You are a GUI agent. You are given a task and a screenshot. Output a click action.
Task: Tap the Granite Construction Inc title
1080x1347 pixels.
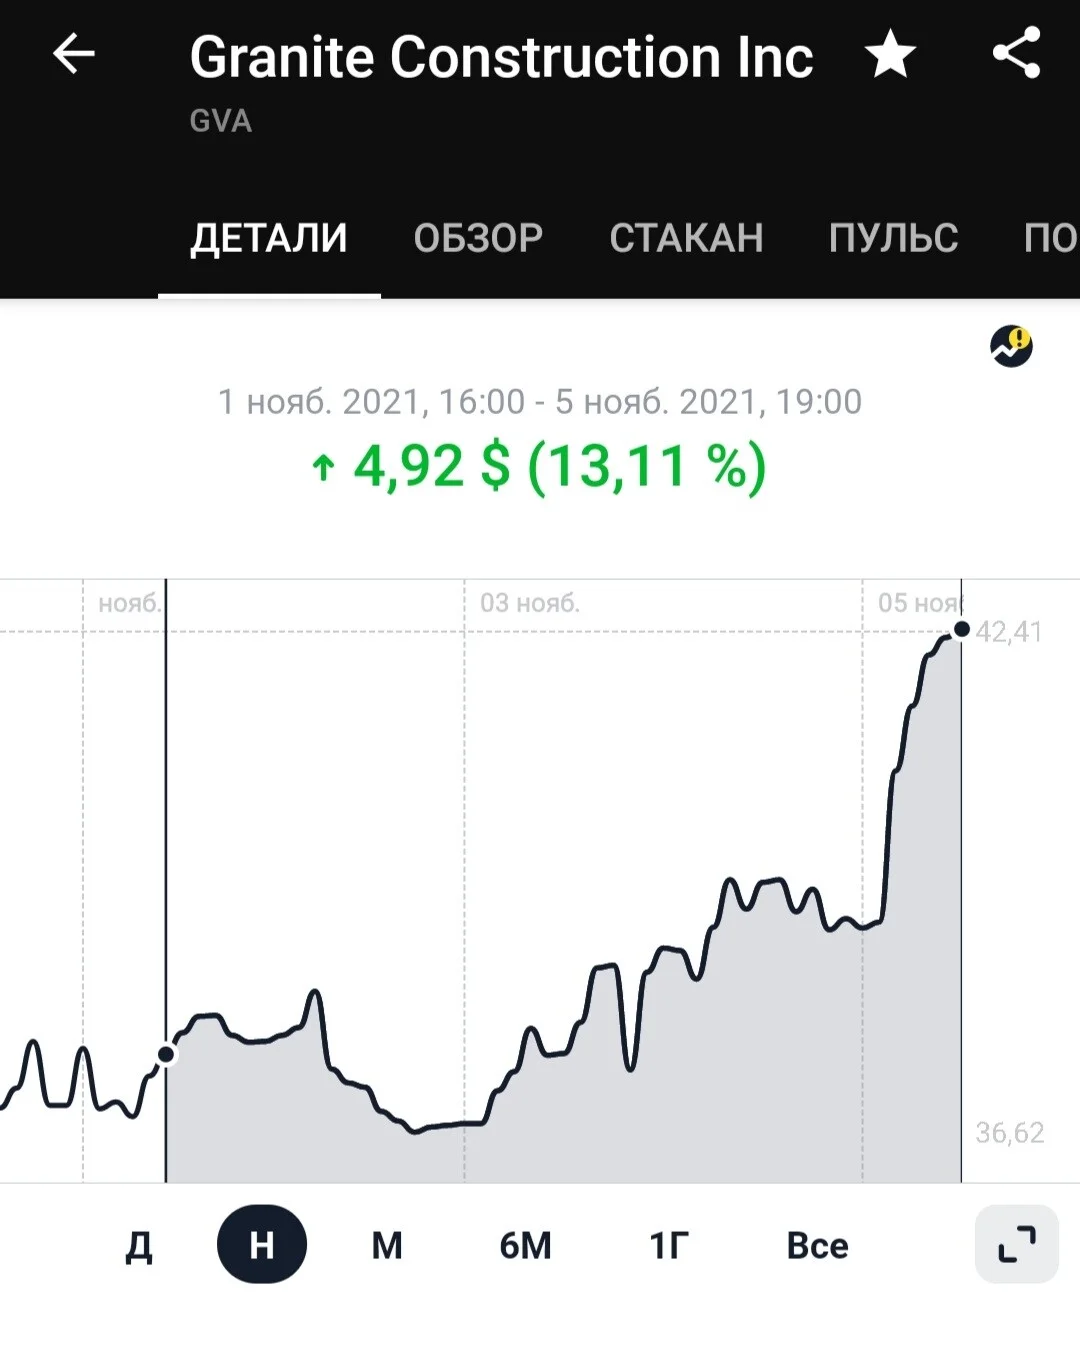(x=501, y=56)
